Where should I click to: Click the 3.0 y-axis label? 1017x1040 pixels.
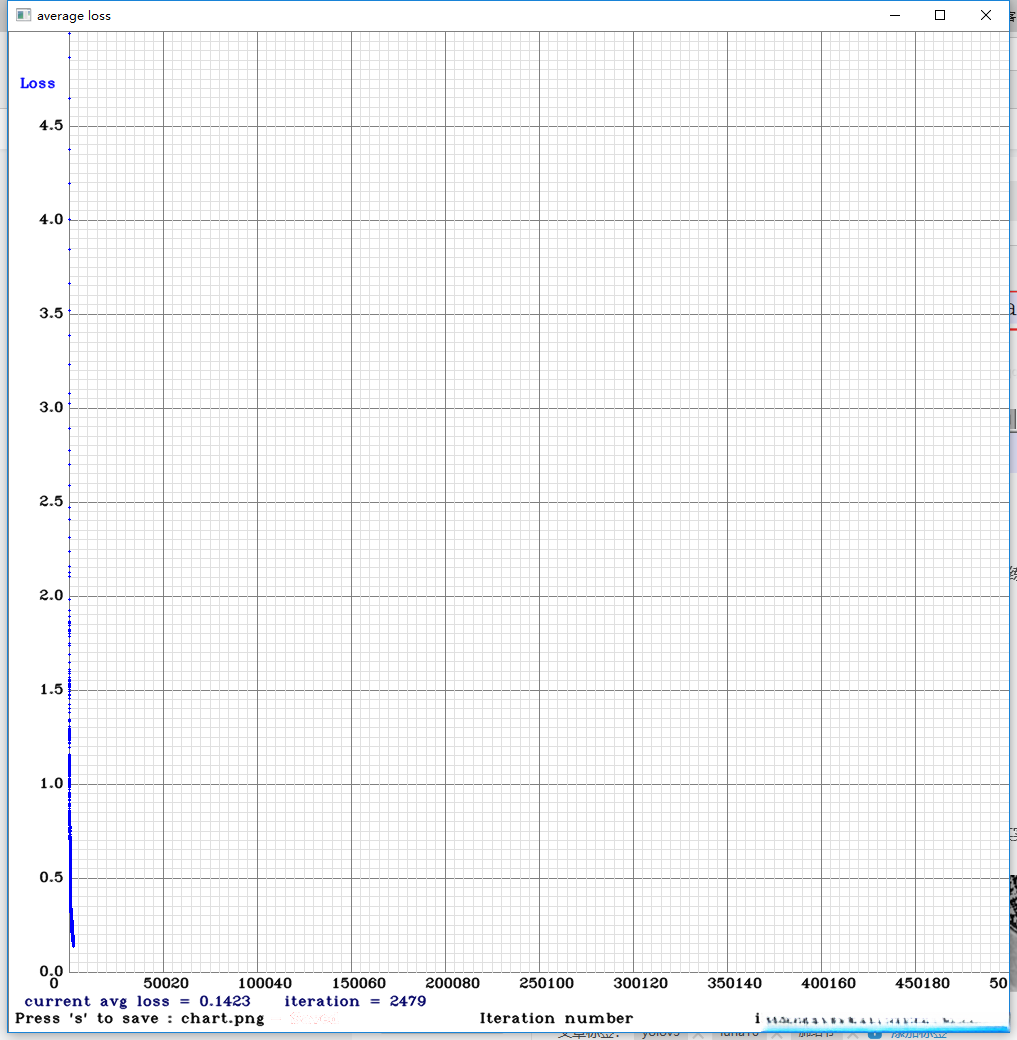51,407
